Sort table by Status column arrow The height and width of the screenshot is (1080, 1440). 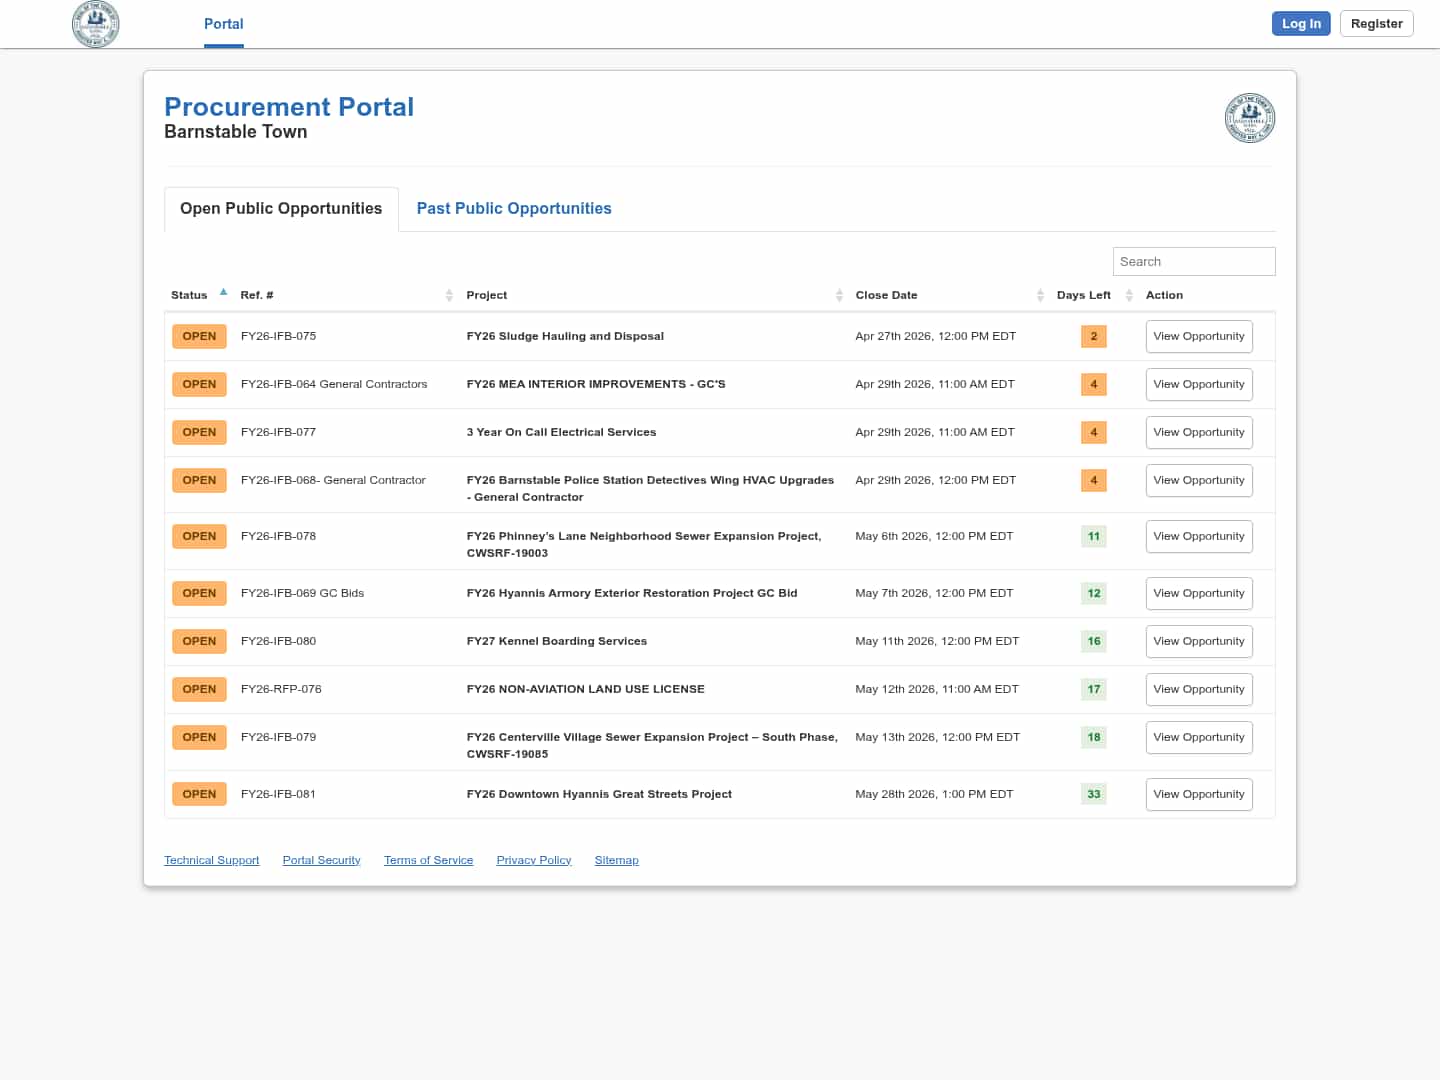click(224, 293)
